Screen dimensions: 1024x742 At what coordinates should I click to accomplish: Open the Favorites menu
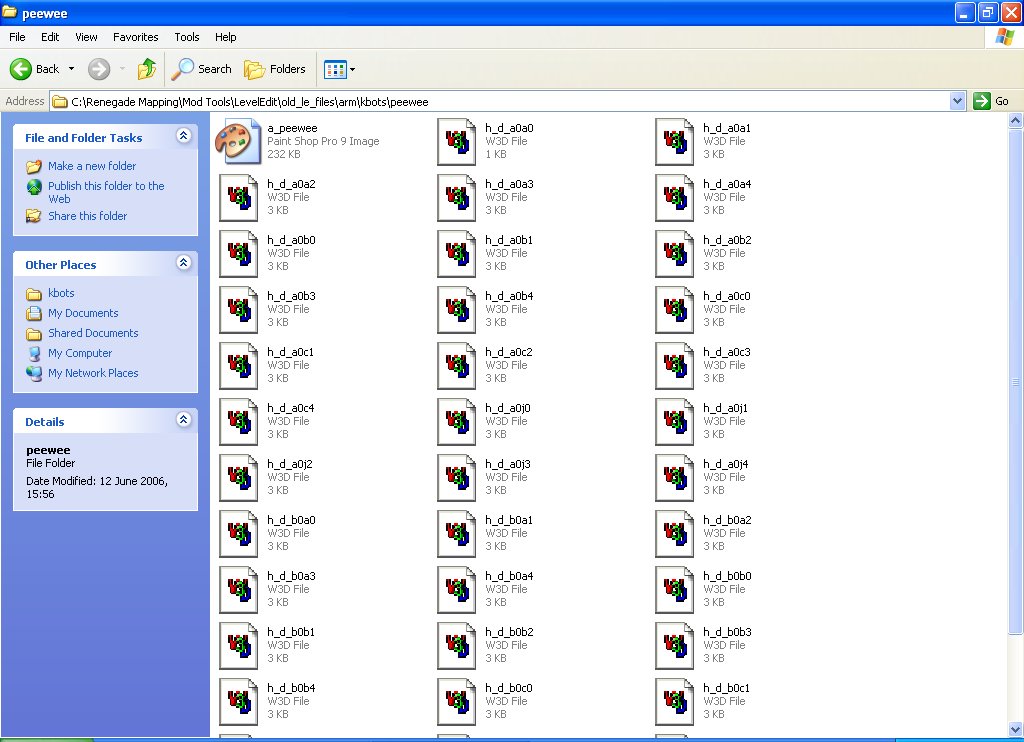135,37
